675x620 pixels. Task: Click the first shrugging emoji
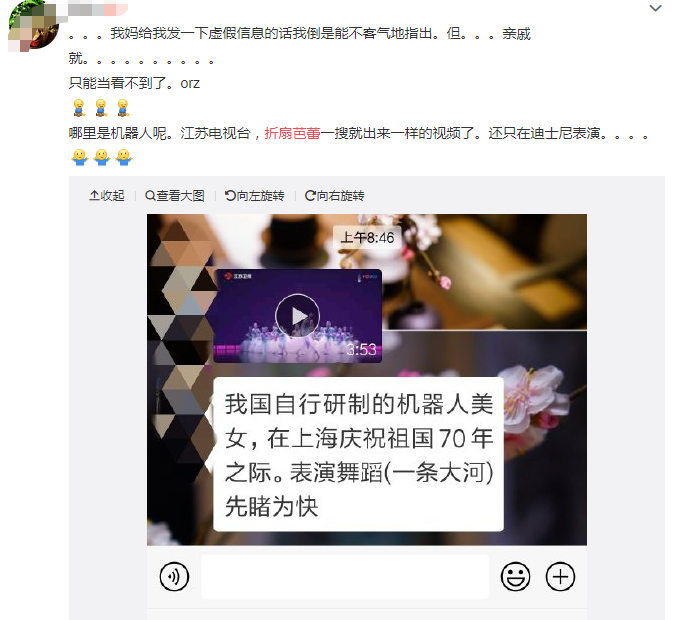(x=80, y=158)
